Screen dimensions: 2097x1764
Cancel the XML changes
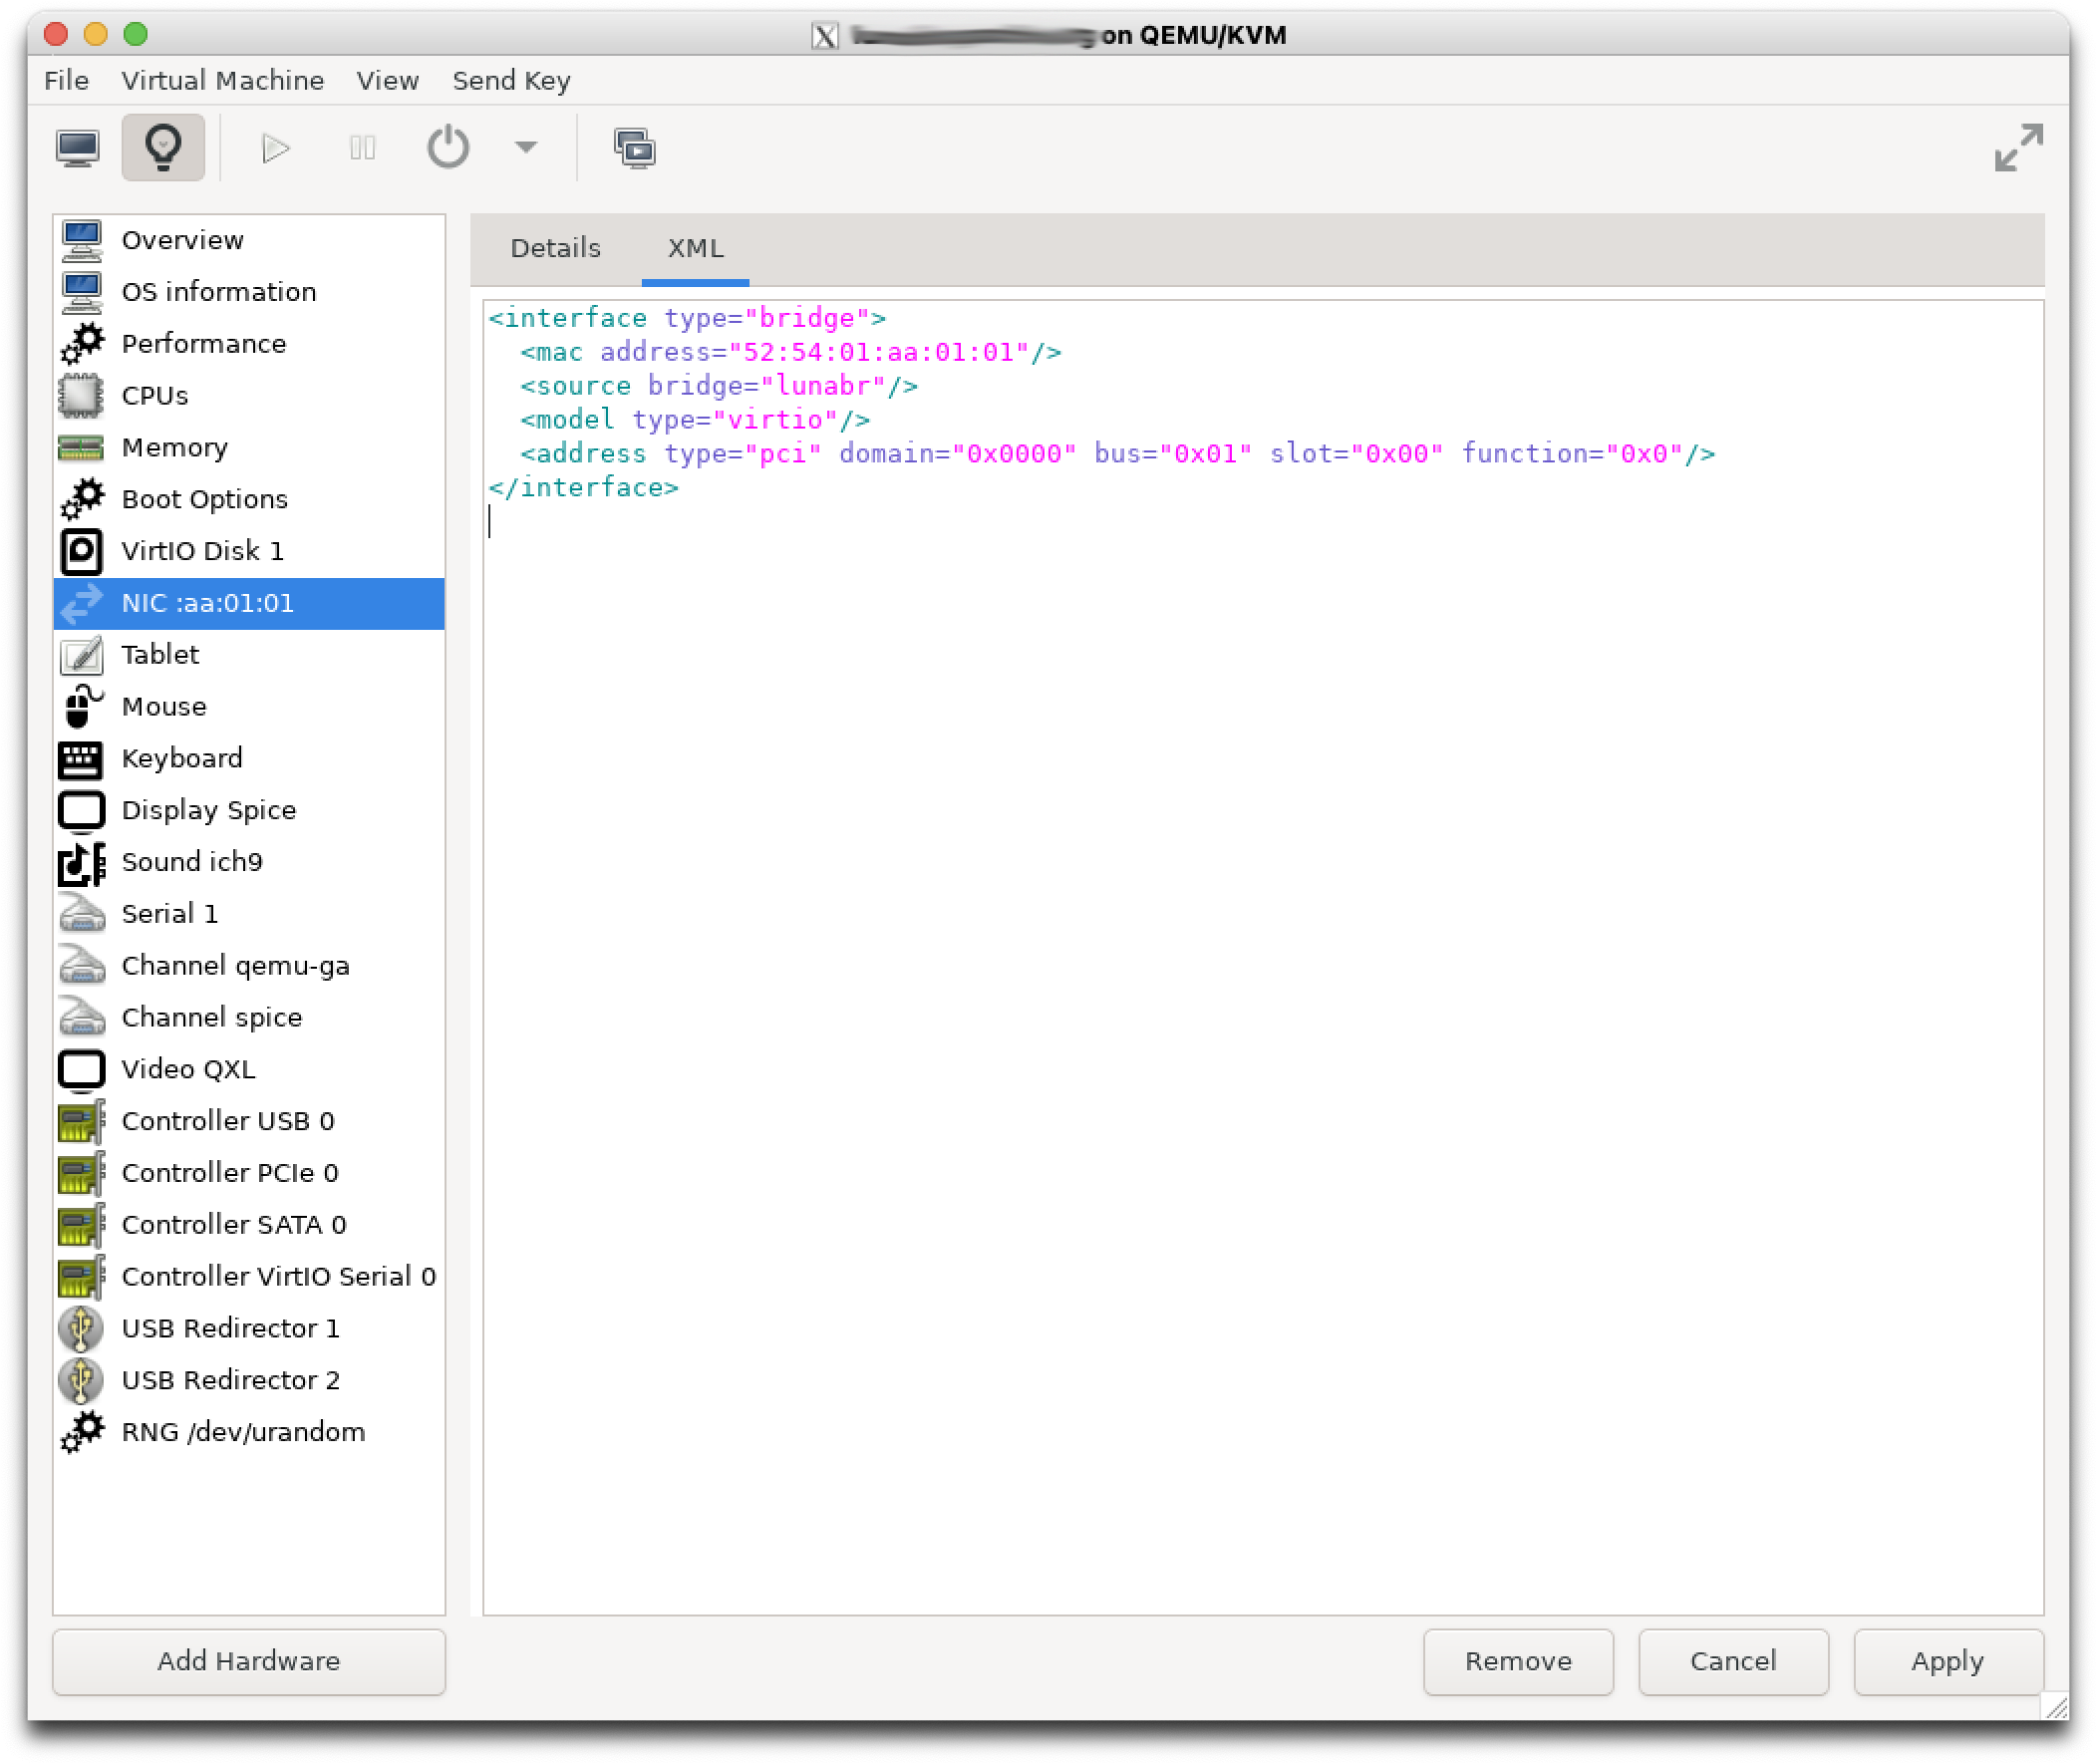(x=1734, y=1662)
